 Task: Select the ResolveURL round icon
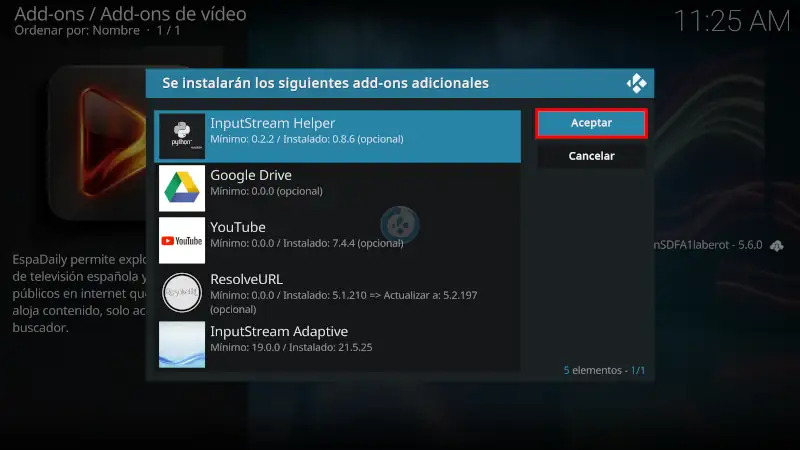click(182, 292)
